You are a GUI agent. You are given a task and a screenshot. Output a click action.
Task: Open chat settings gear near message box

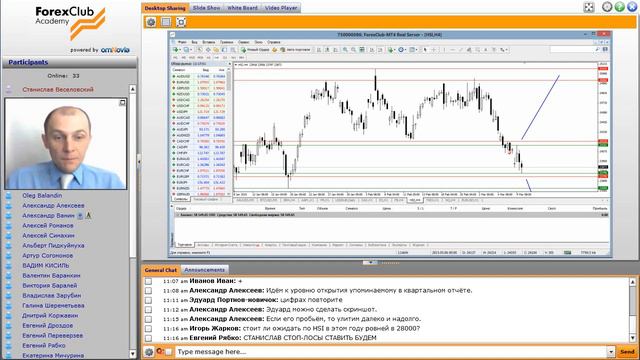149,352
